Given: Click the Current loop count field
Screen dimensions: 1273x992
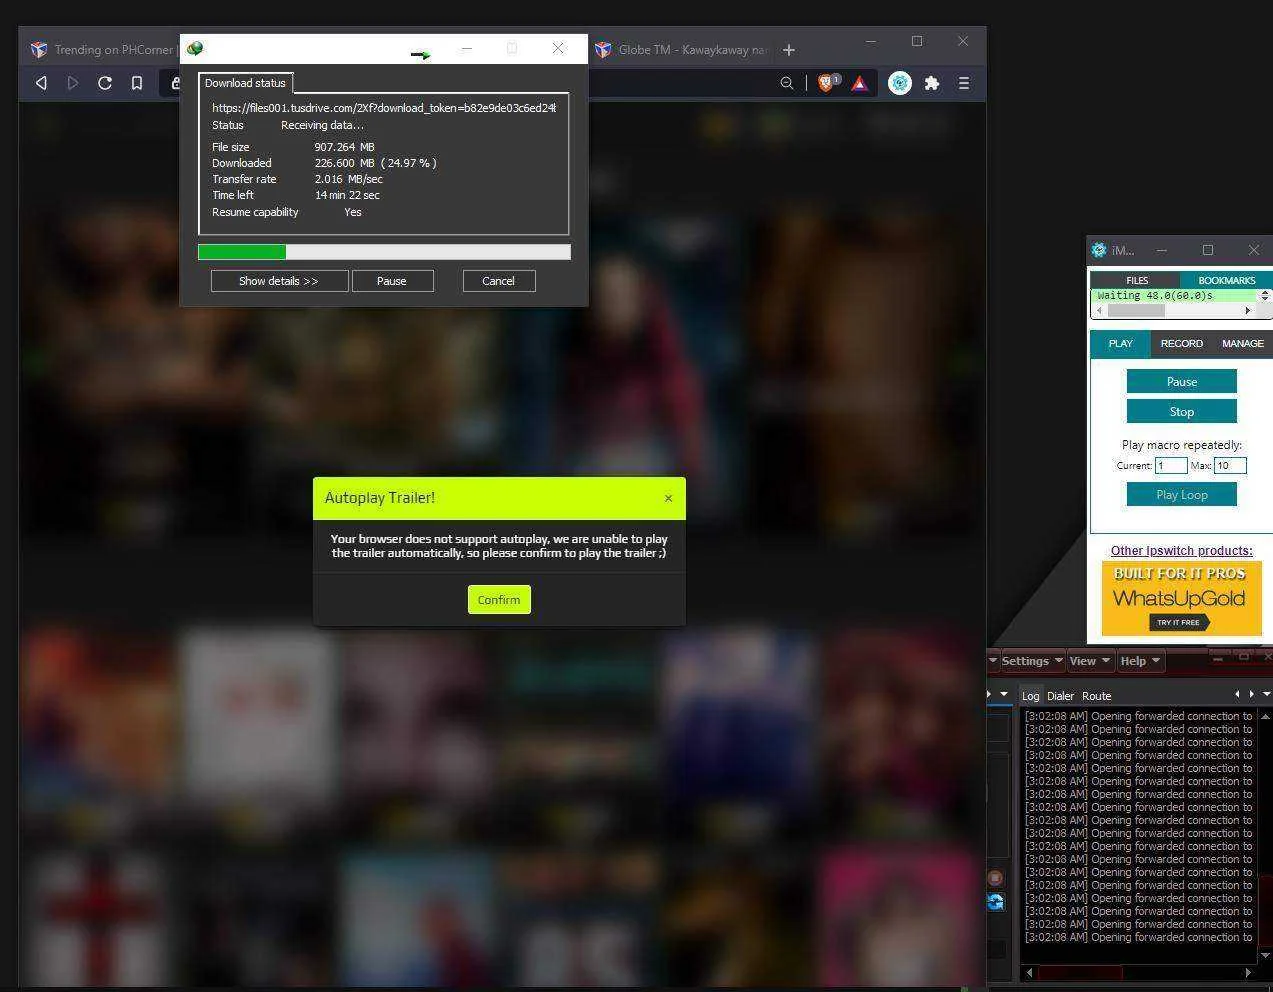Looking at the screenshot, I should pos(1171,465).
